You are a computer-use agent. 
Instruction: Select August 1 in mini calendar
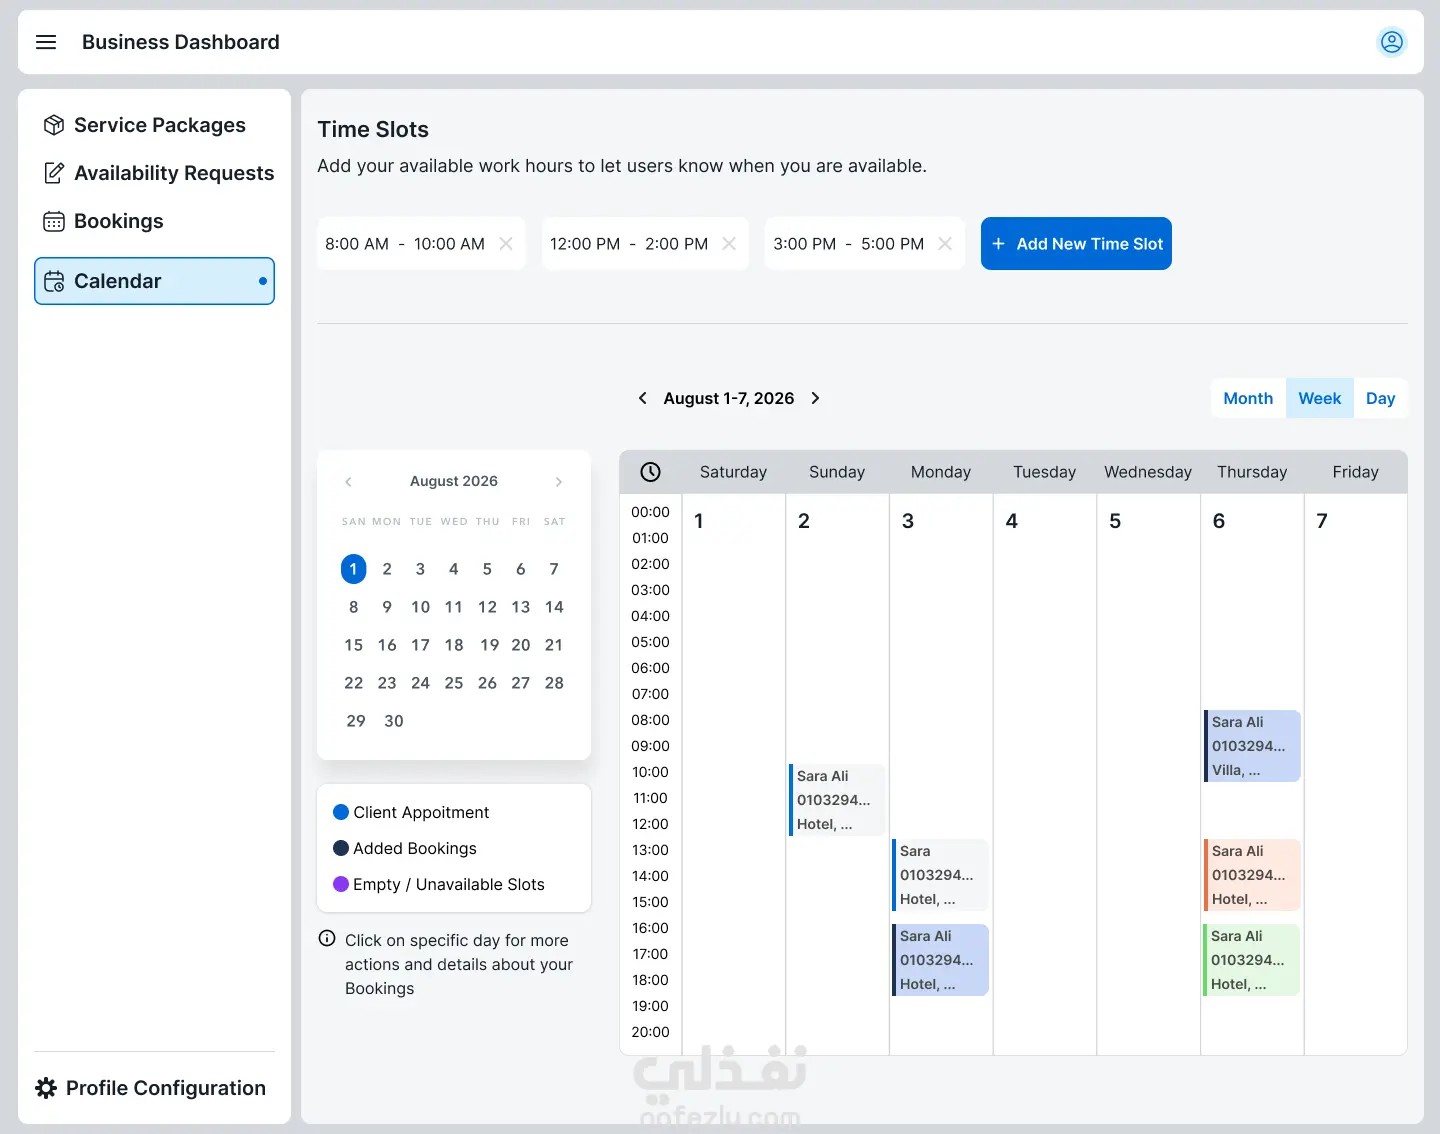click(x=353, y=569)
